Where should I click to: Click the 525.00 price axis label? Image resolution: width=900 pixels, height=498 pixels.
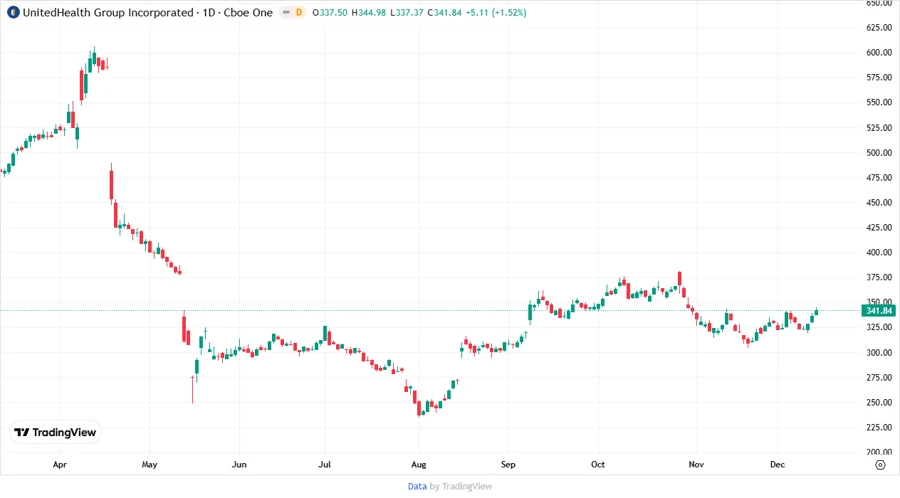pyautogui.click(x=879, y=127)
